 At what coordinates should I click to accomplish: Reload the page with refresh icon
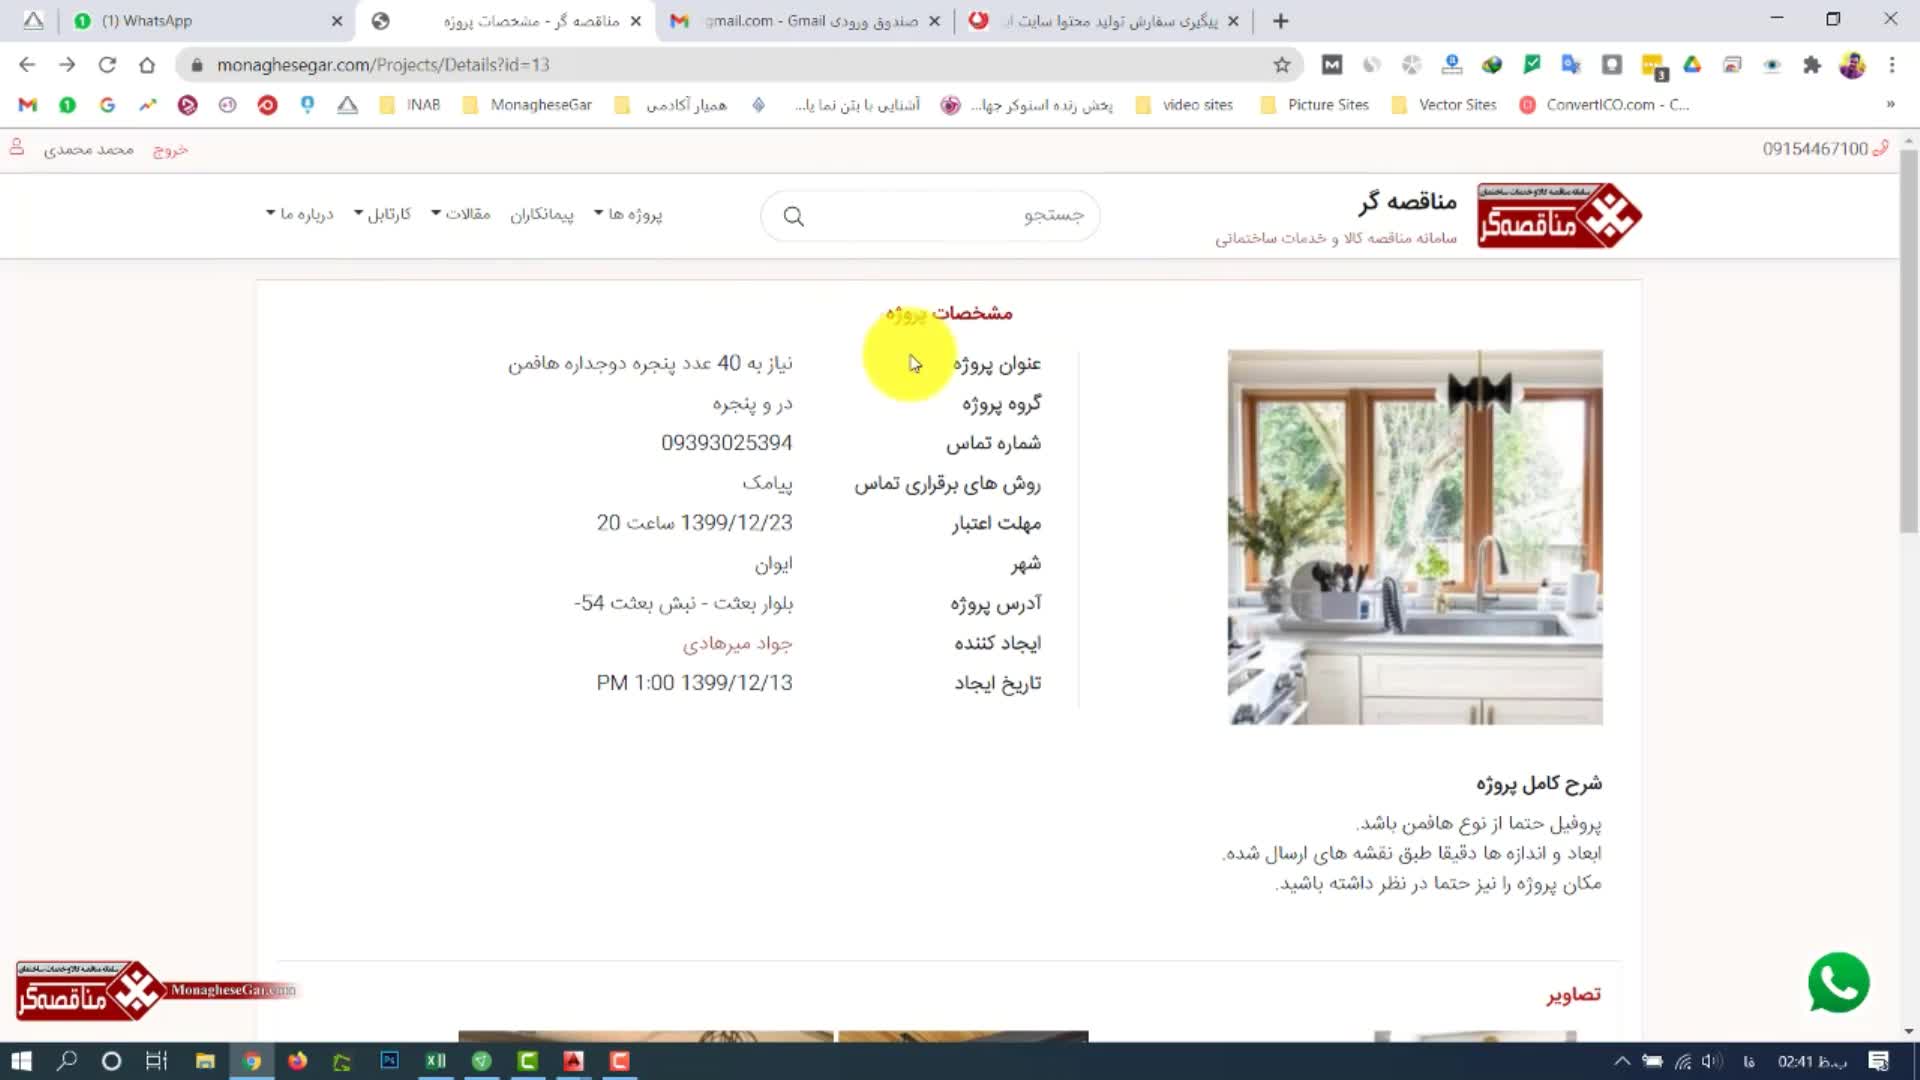click(x=107, y=65)
